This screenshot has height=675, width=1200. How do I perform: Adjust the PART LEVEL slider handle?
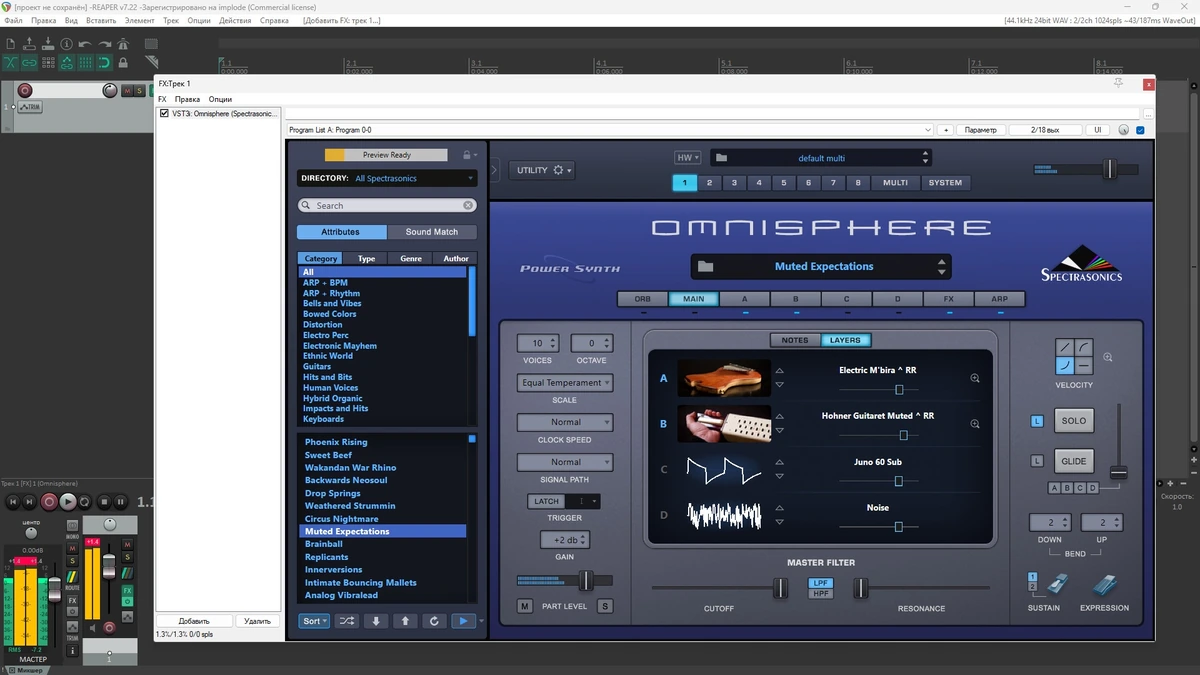pyautogui.click(x=586, y=580)
